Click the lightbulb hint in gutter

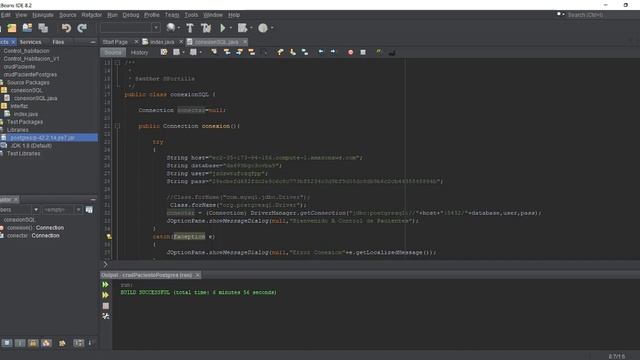click(x=109, y=237)
